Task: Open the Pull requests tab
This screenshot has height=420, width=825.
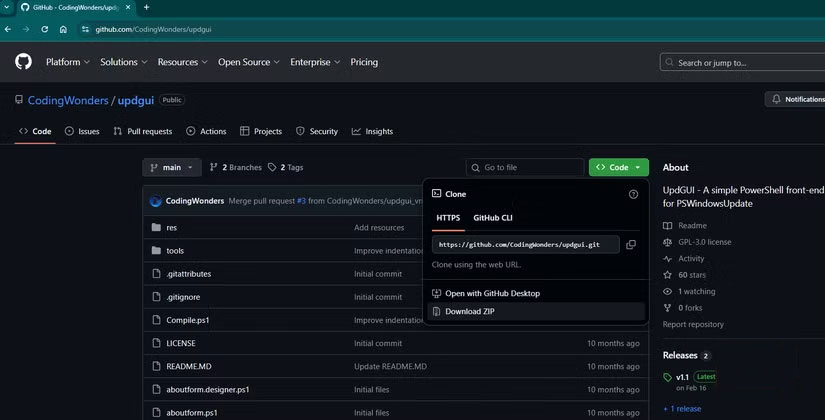Action: click(x=143, y=131)
